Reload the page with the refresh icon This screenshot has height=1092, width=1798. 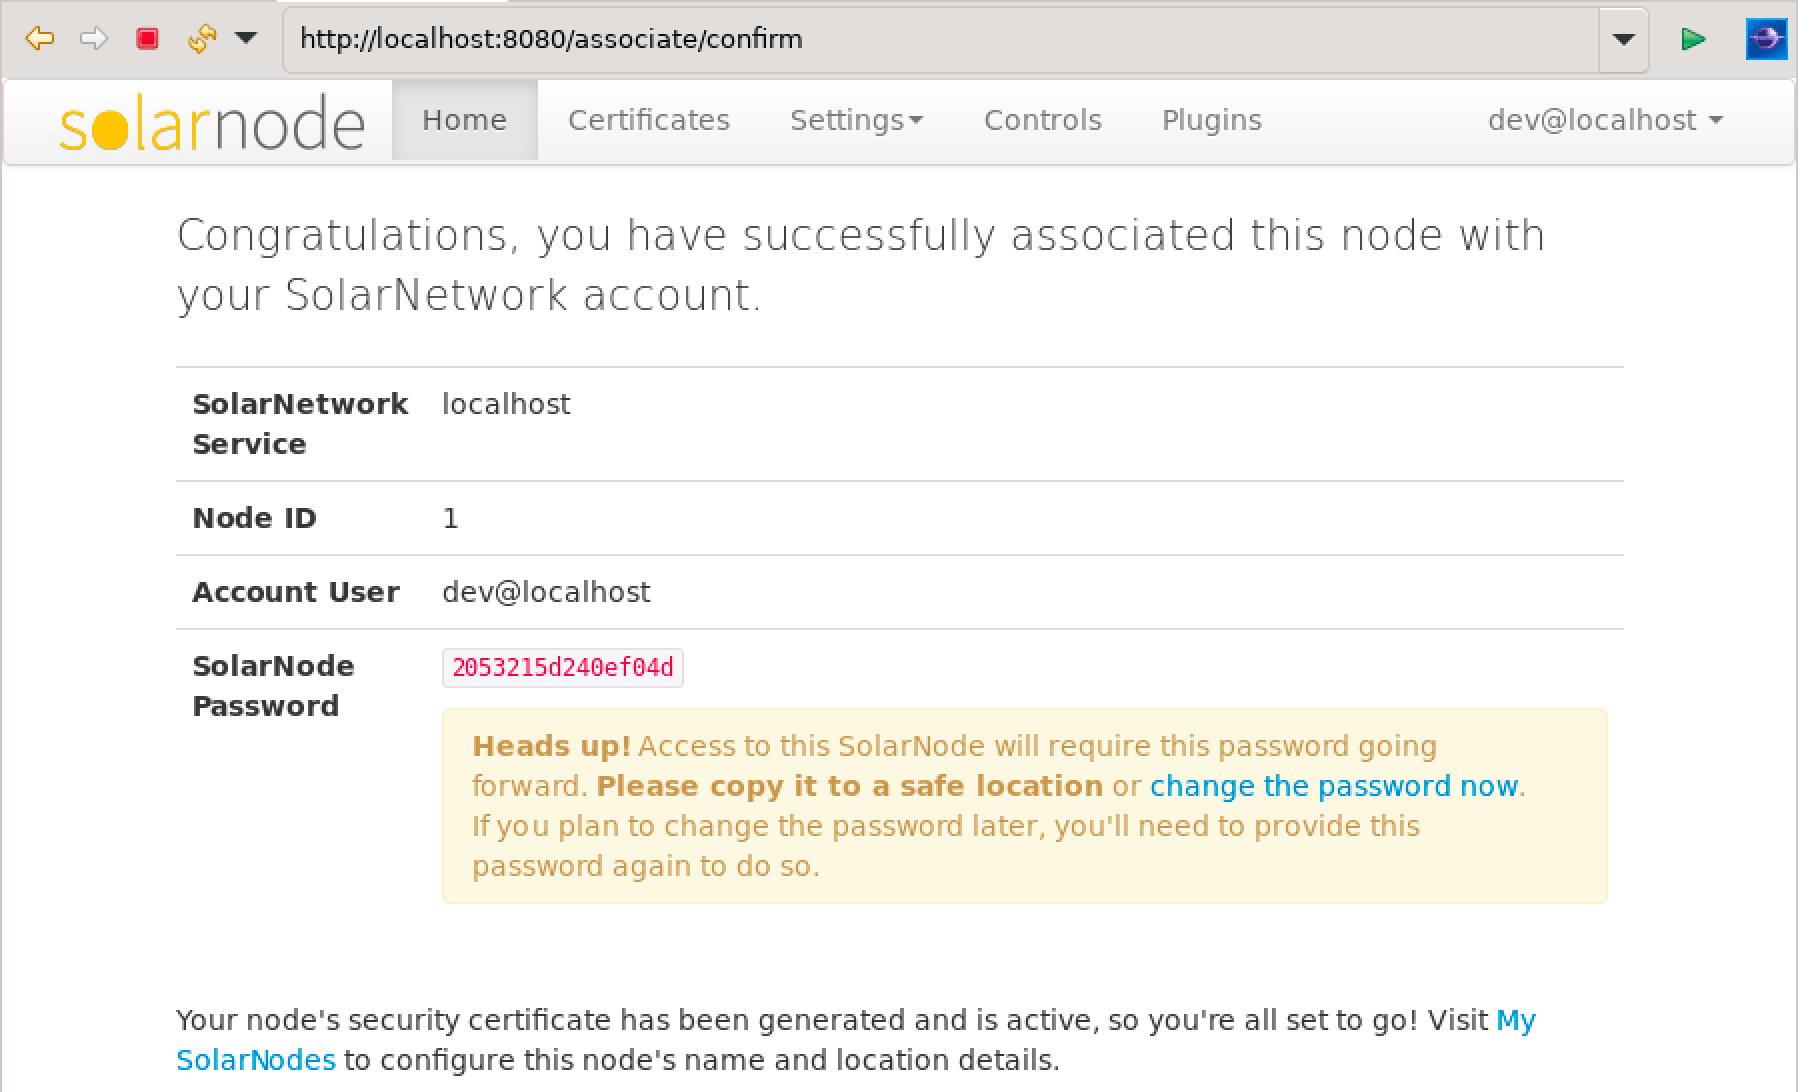[201, 38]
